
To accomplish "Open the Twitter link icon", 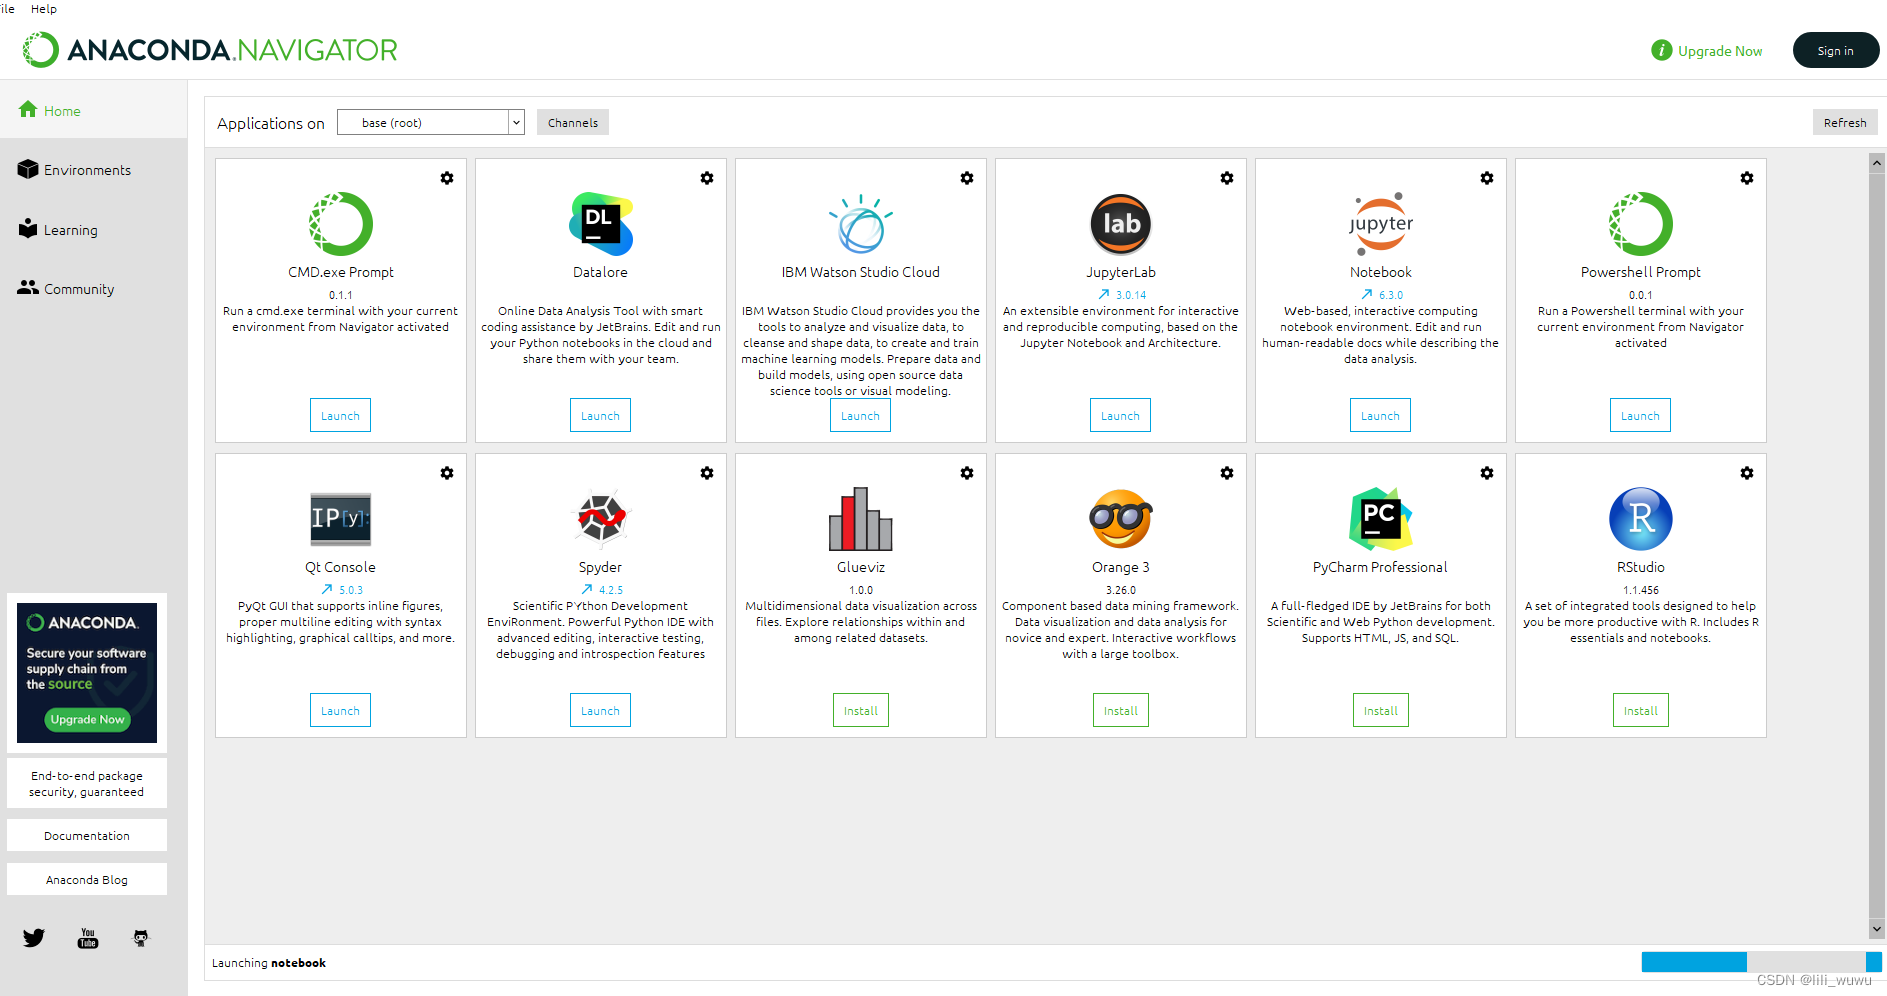I will (34, 938).
